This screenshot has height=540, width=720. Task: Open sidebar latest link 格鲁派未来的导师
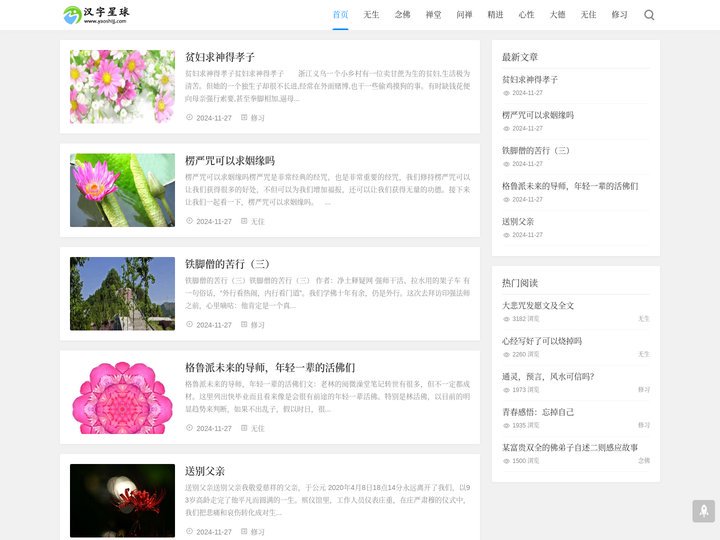pos(570,186)
